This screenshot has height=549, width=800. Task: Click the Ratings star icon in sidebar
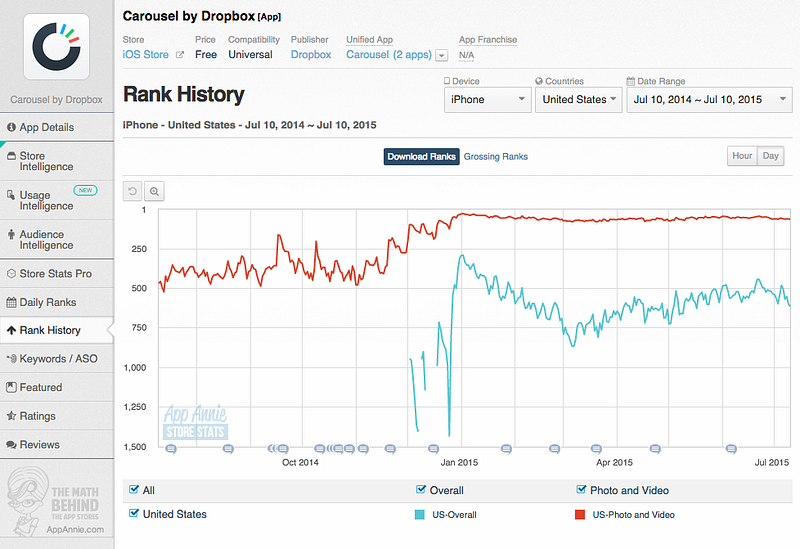point(11,415)
